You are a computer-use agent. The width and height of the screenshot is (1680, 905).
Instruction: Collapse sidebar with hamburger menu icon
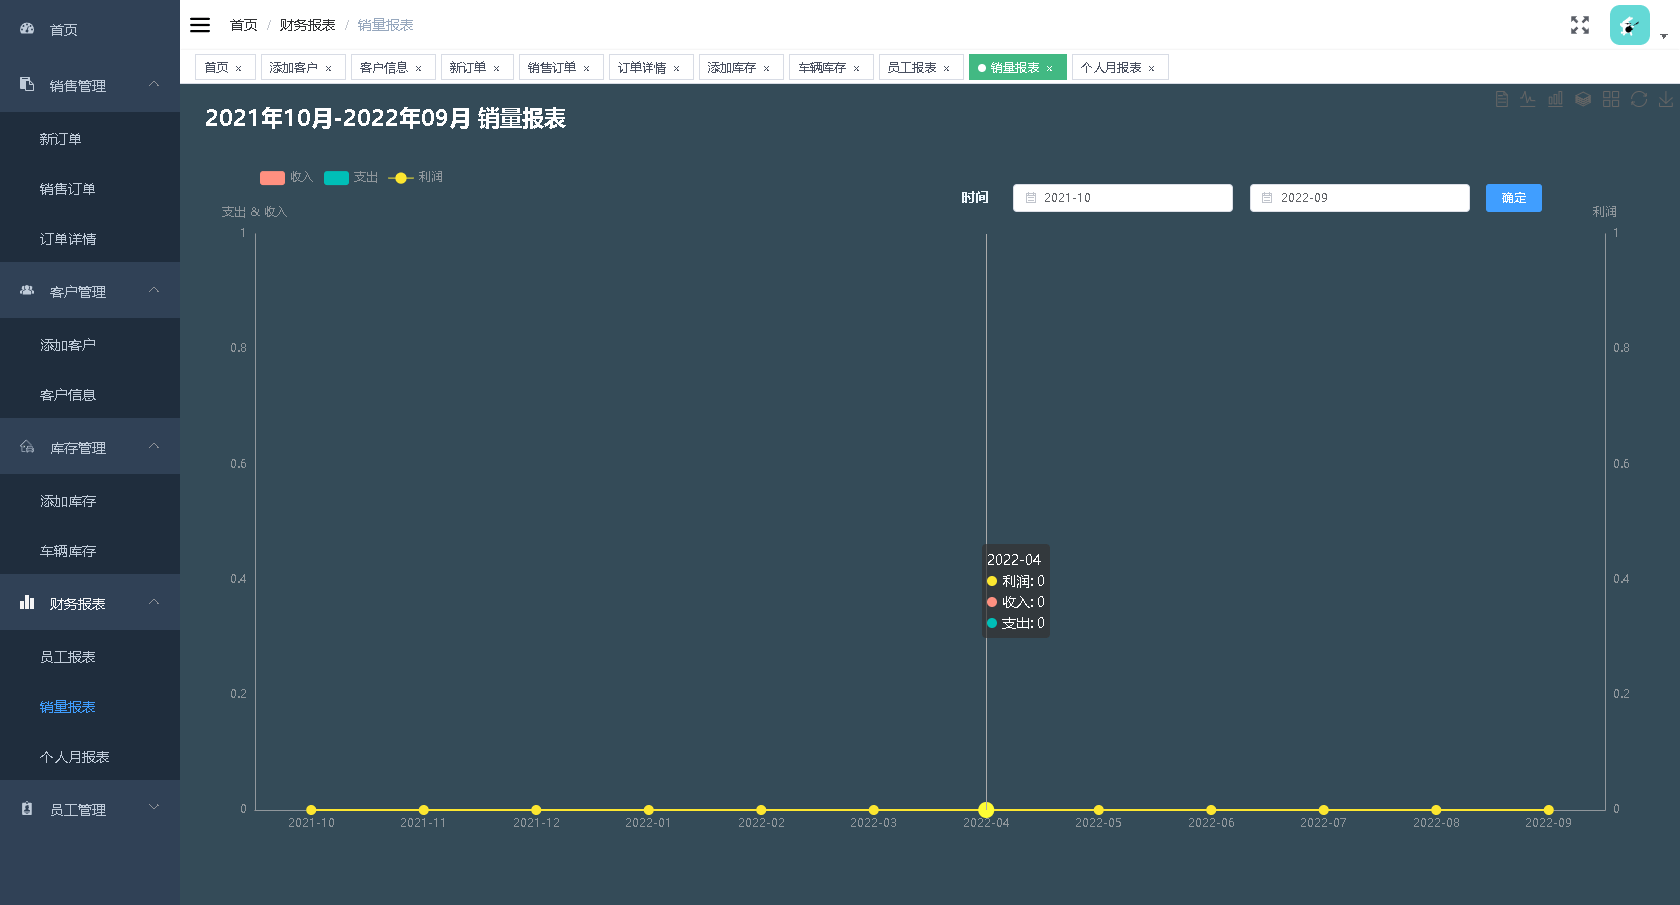point(200,25)
